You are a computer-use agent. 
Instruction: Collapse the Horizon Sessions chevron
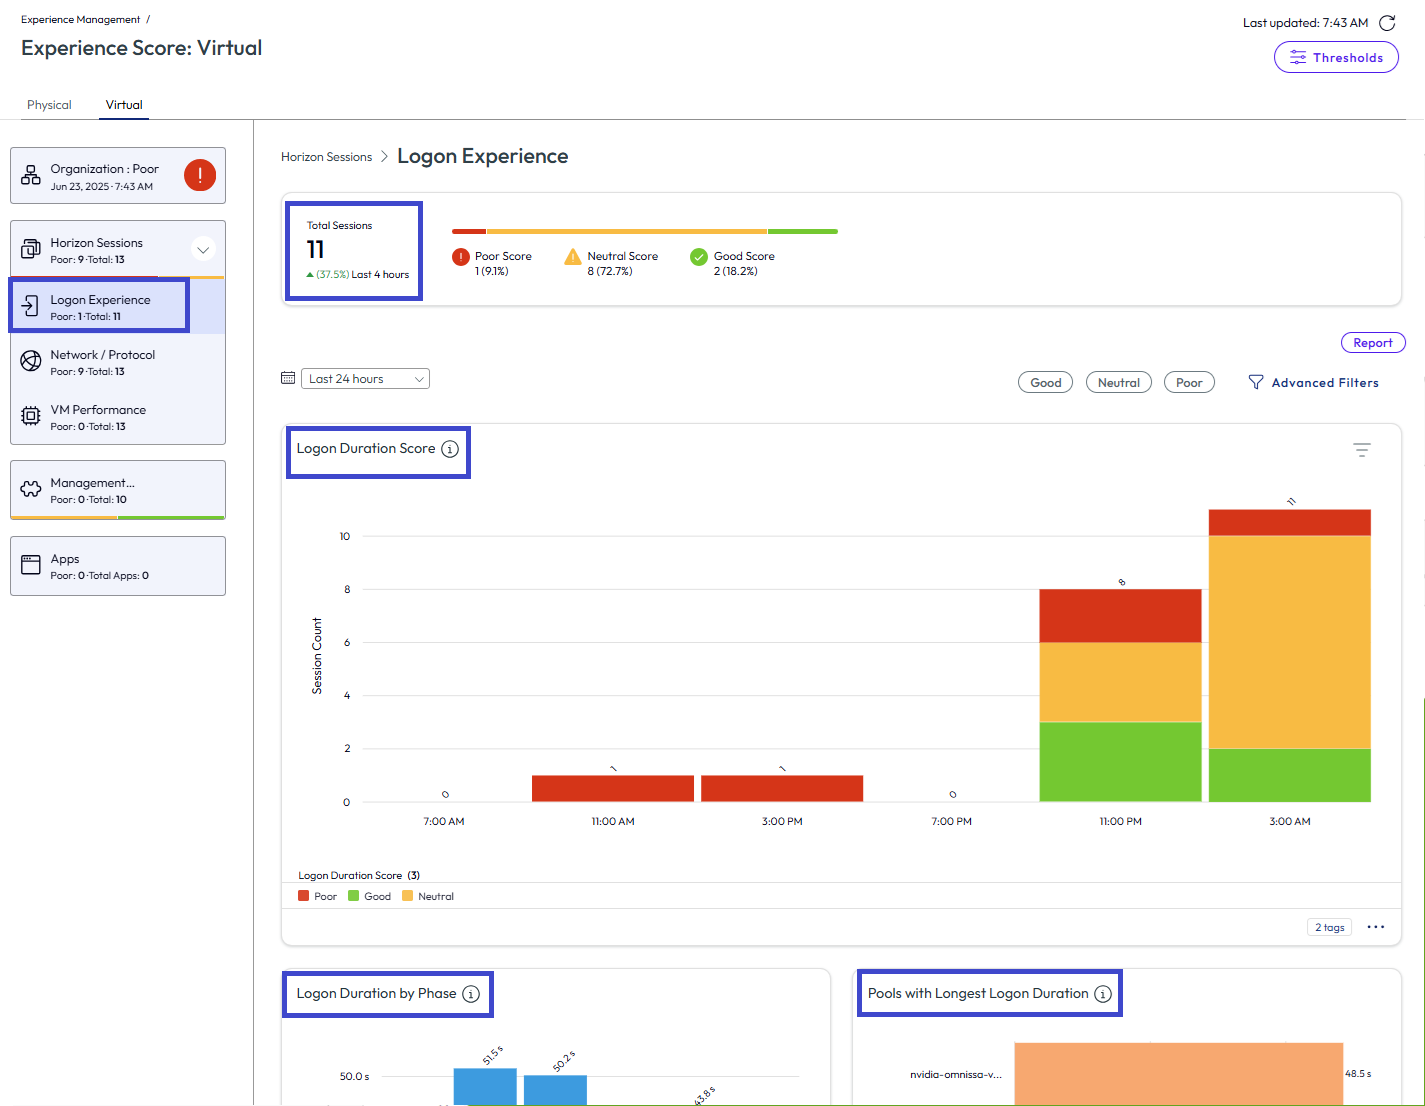(x=203, y=249)
